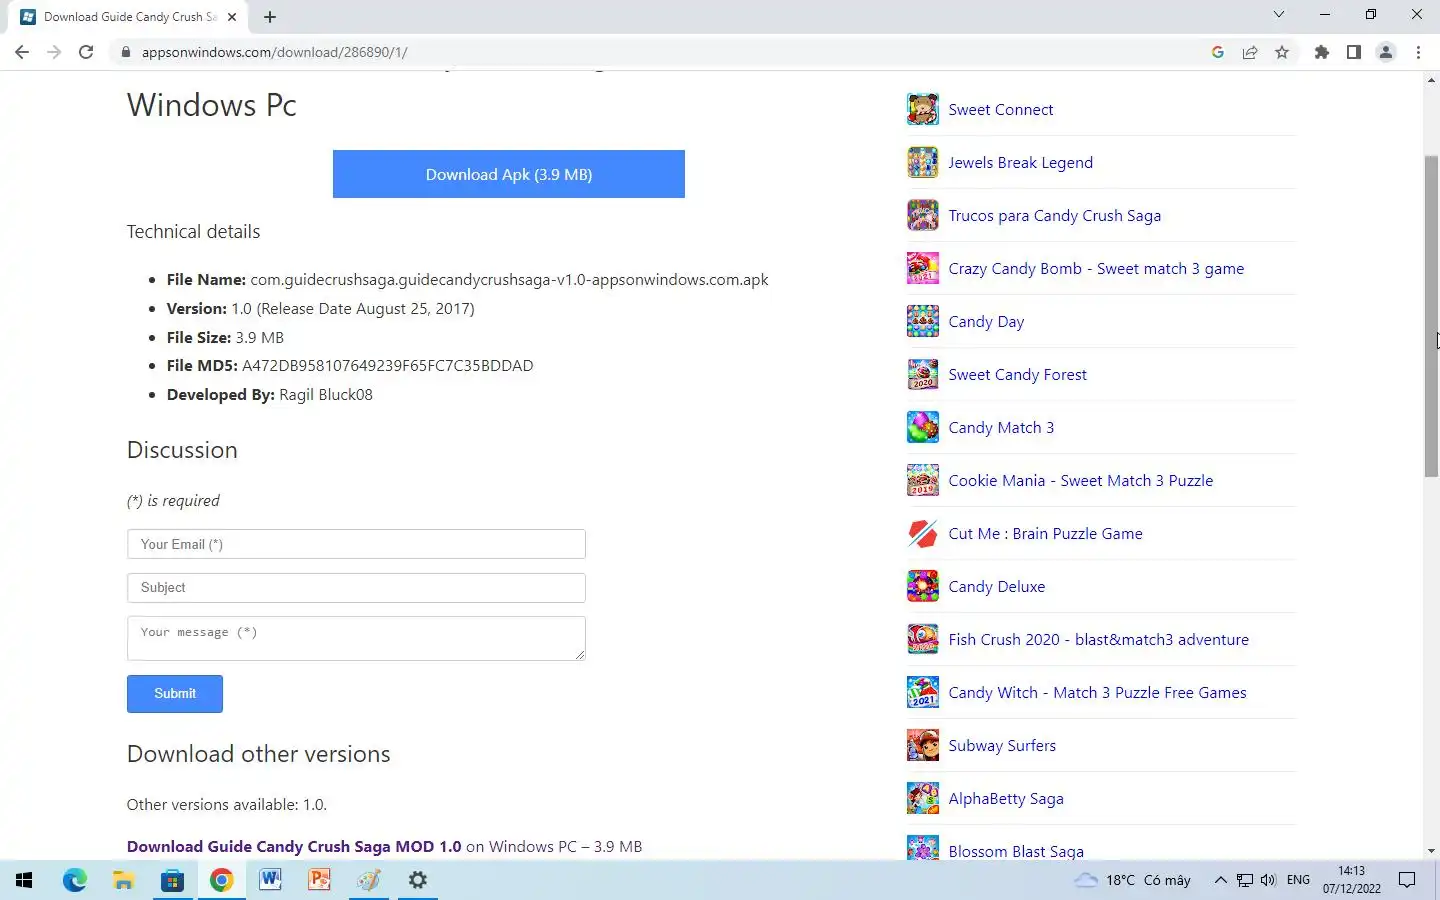This screenshot has width=1440, height=900.
Task: Click the Sweet Candy Forest app icon
Action: tap(922, 374)
